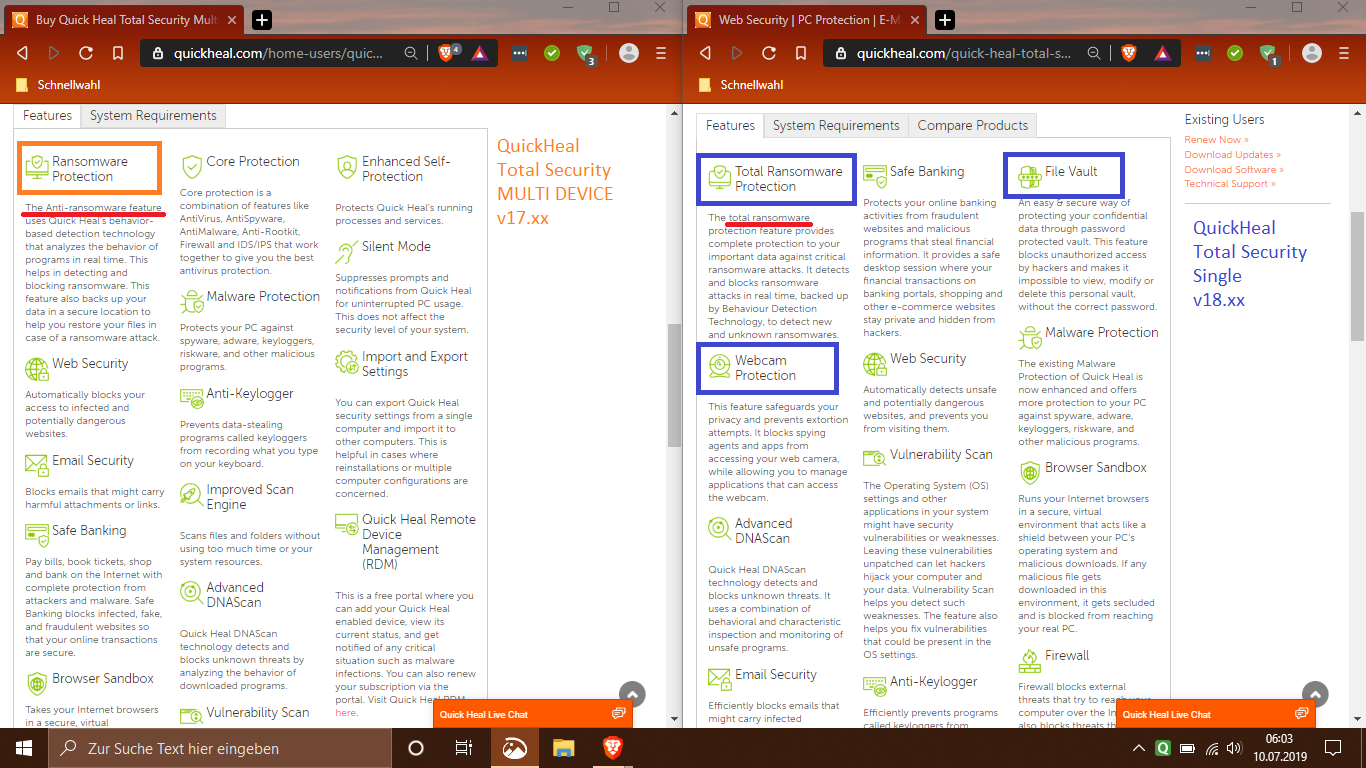Open the Download Software link

click(1234, 170)
